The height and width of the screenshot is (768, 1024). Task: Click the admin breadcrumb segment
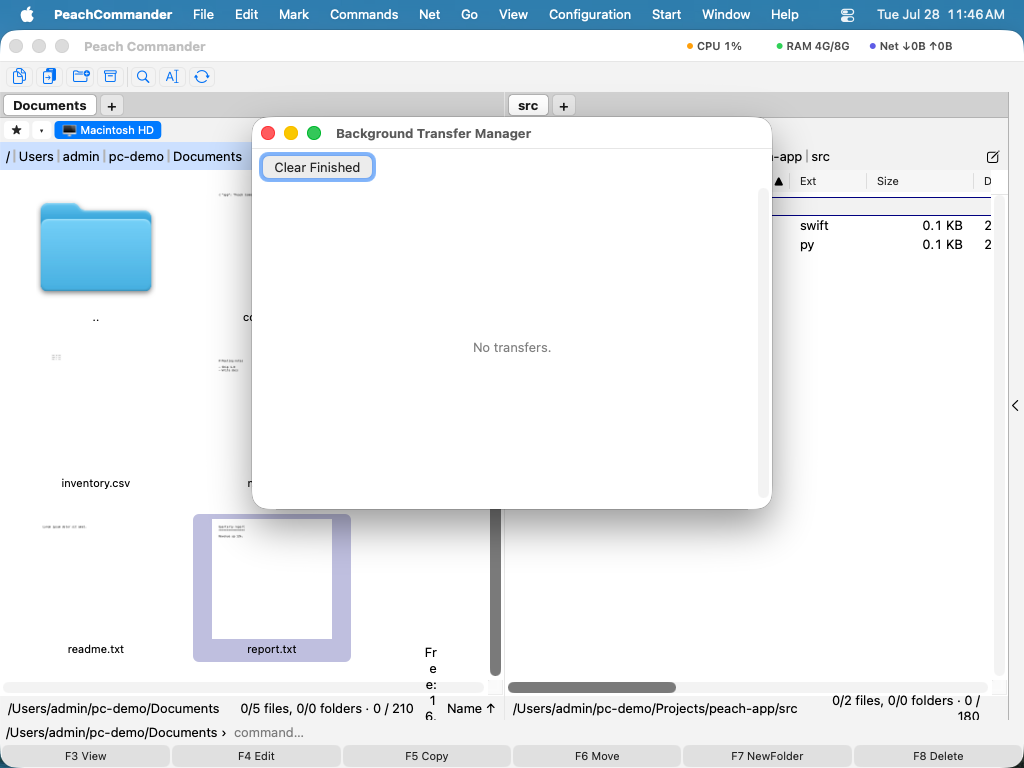coord(81,157)
